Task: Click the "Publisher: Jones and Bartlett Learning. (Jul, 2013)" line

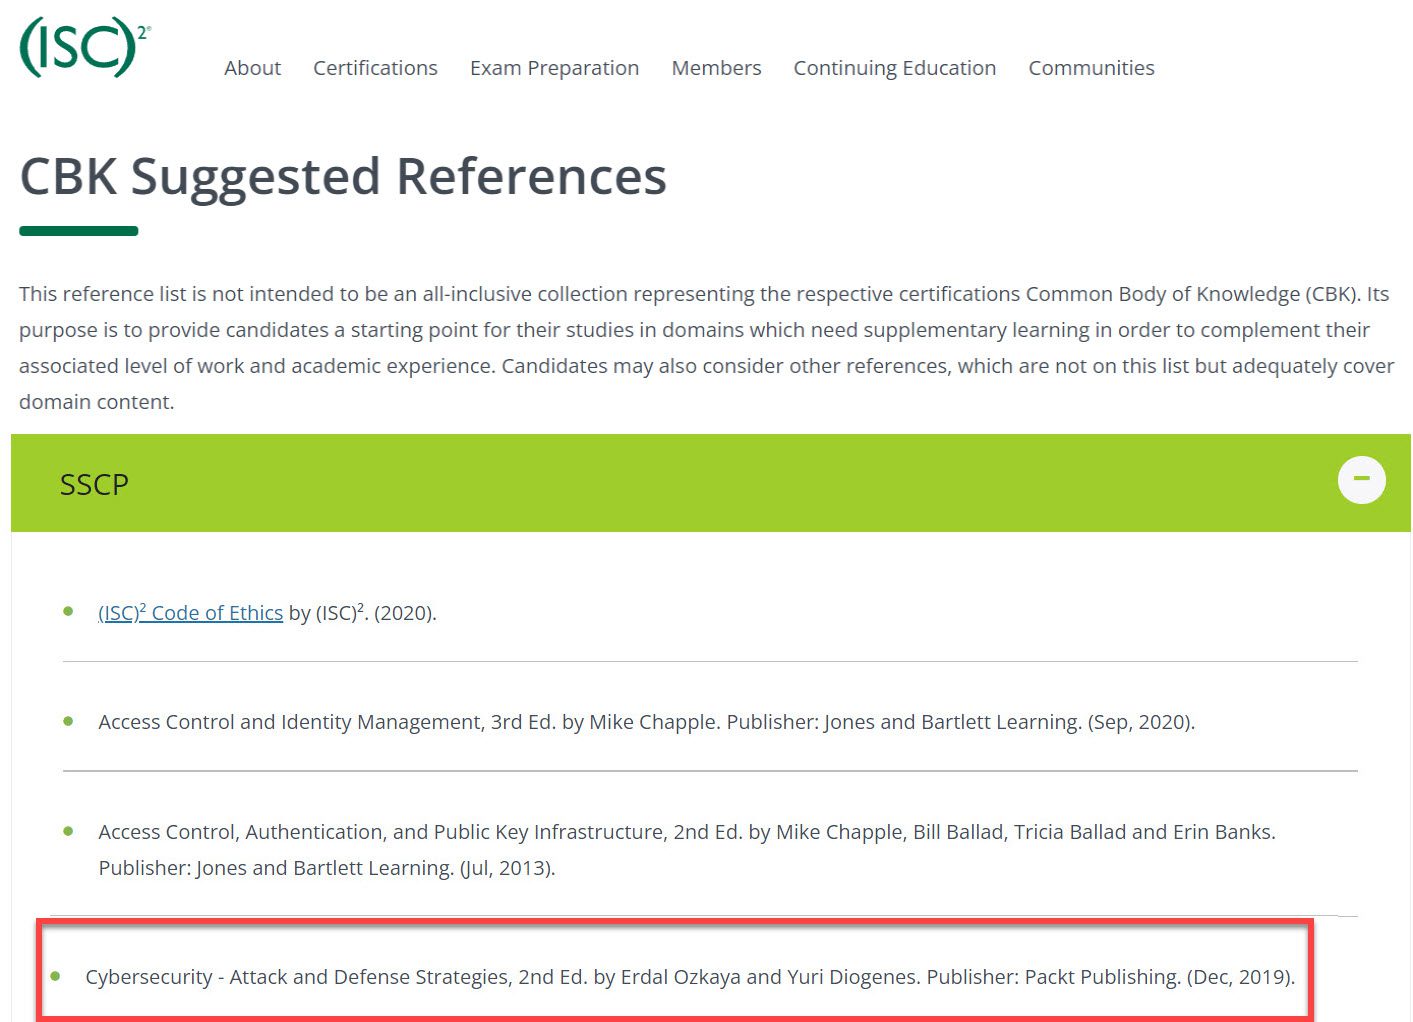Action: [x=326, y=868]
